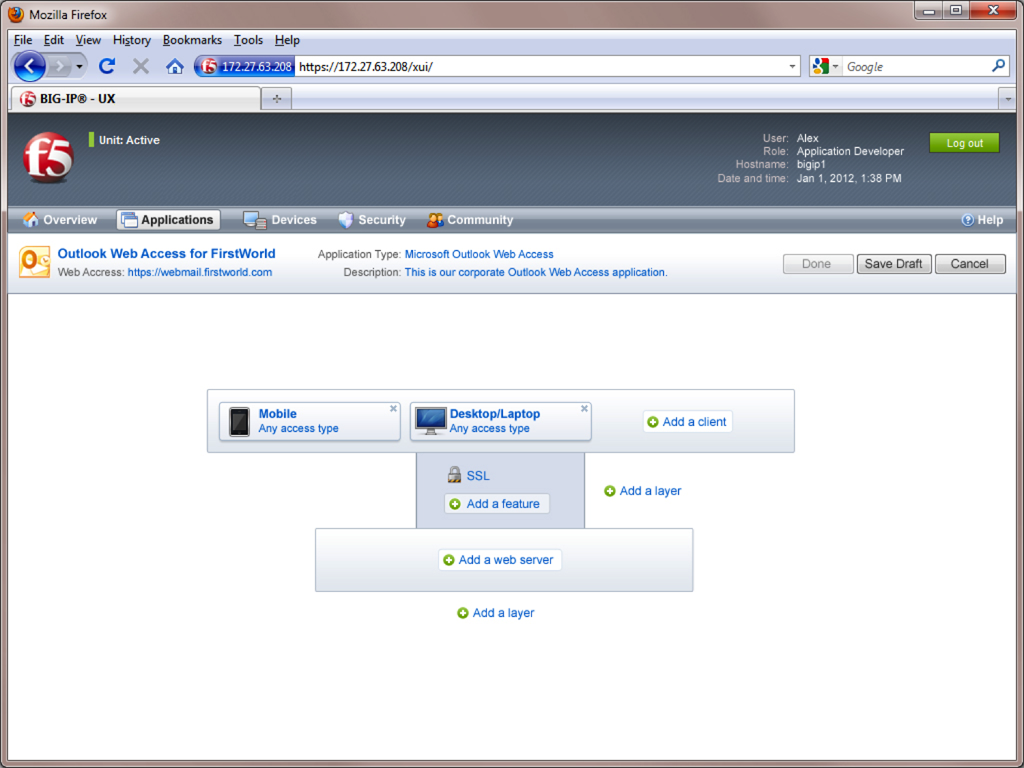
Task: Remove the Desktop/Laptop client with its X
Action: point(584,409)
